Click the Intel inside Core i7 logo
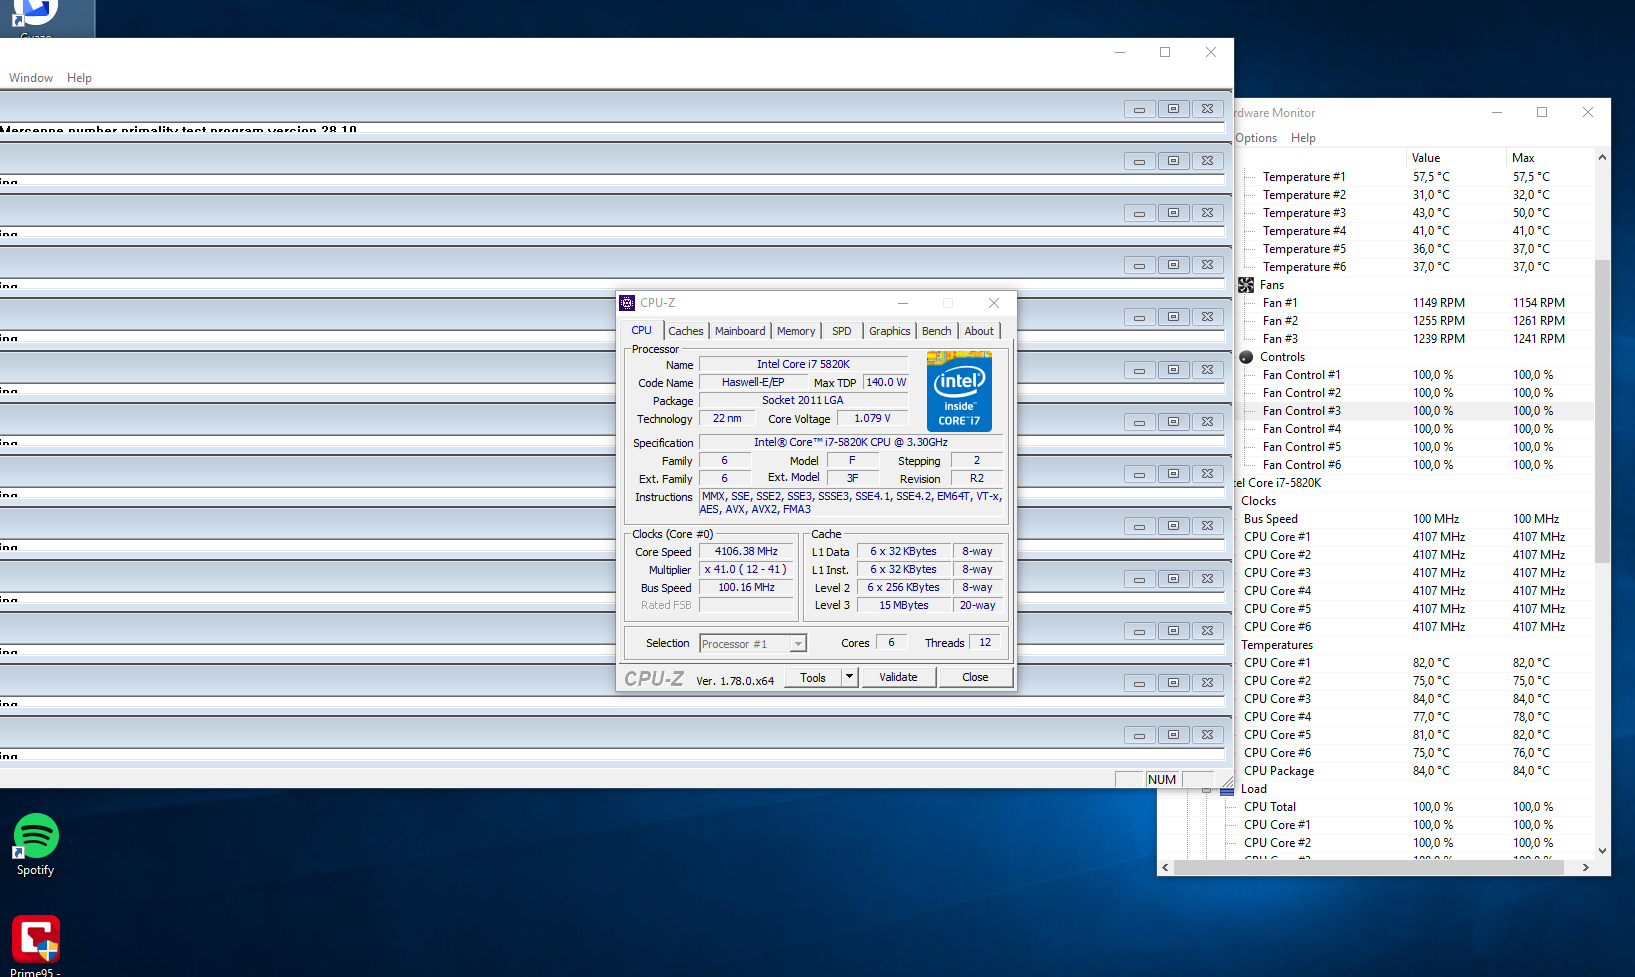 click(959, 391)
